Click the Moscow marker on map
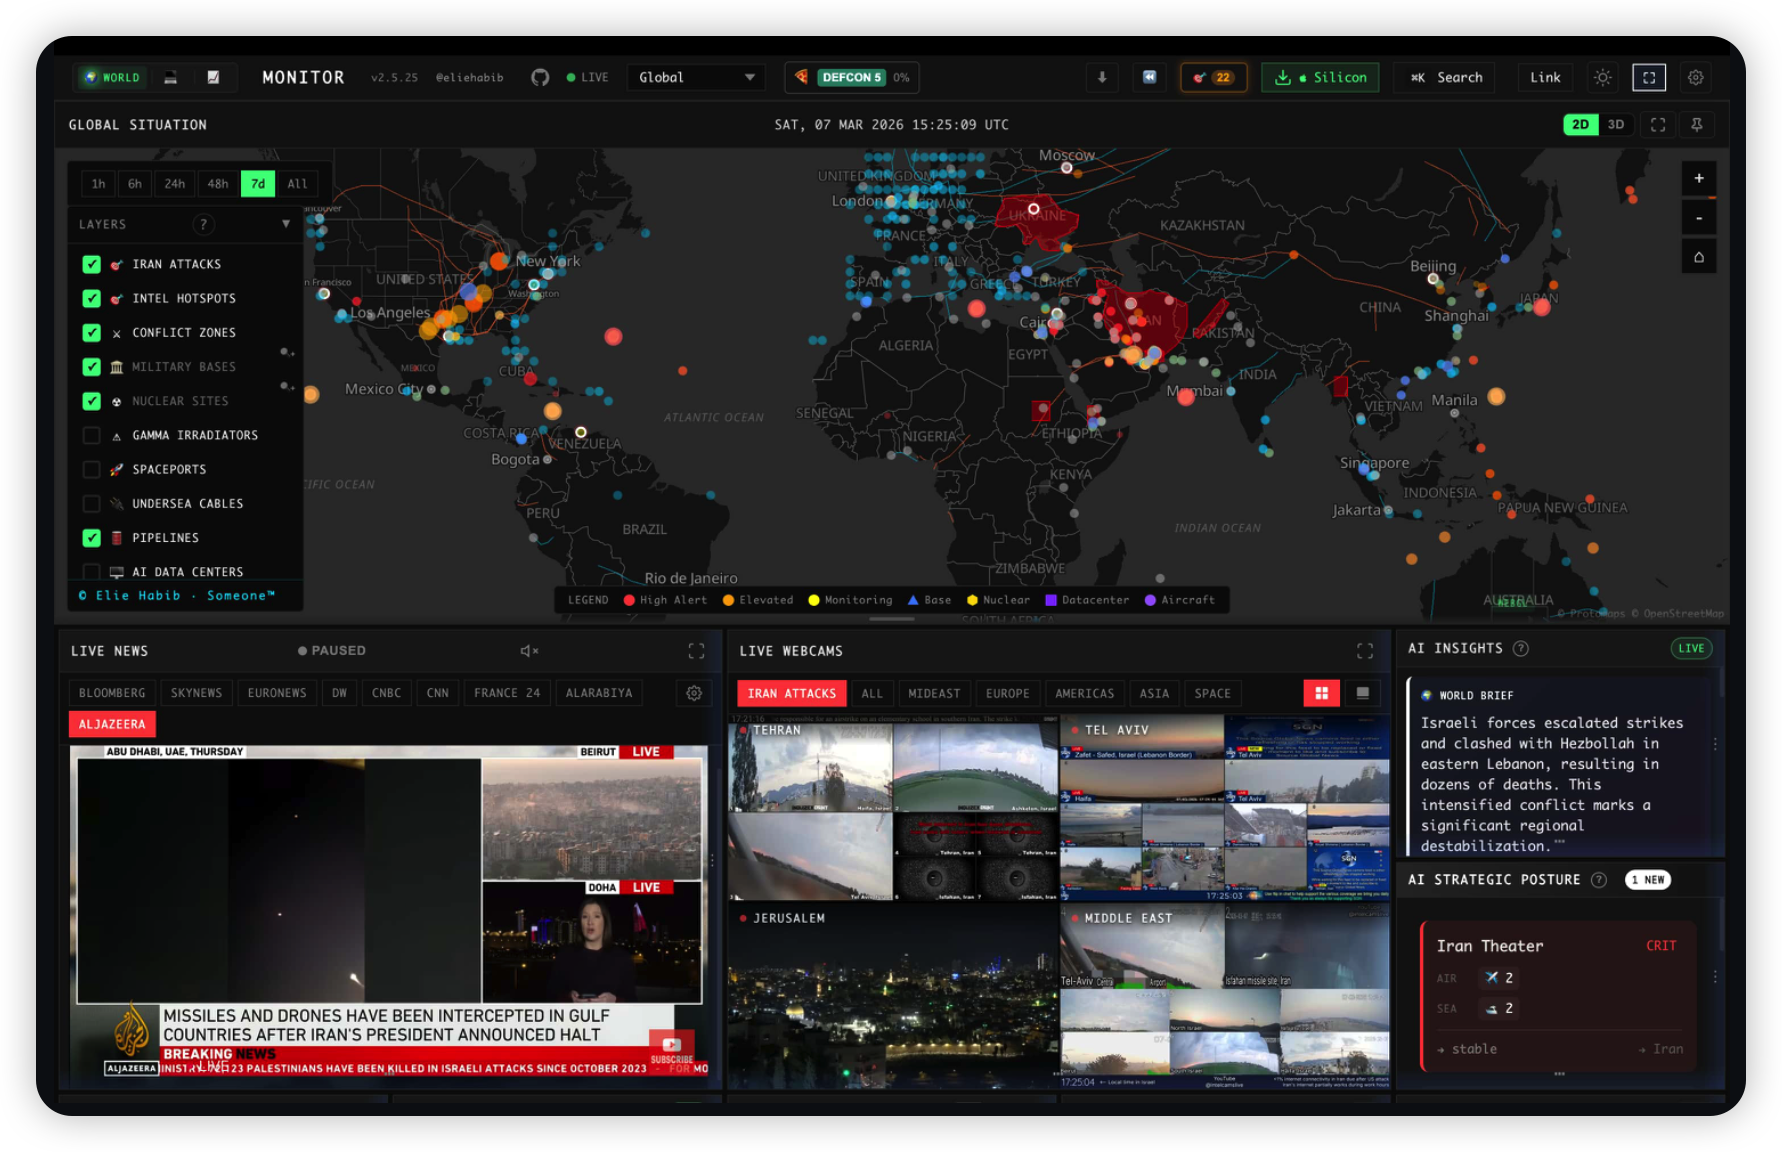Viewport: 1782px width, 1152px height. (1067, 168)
